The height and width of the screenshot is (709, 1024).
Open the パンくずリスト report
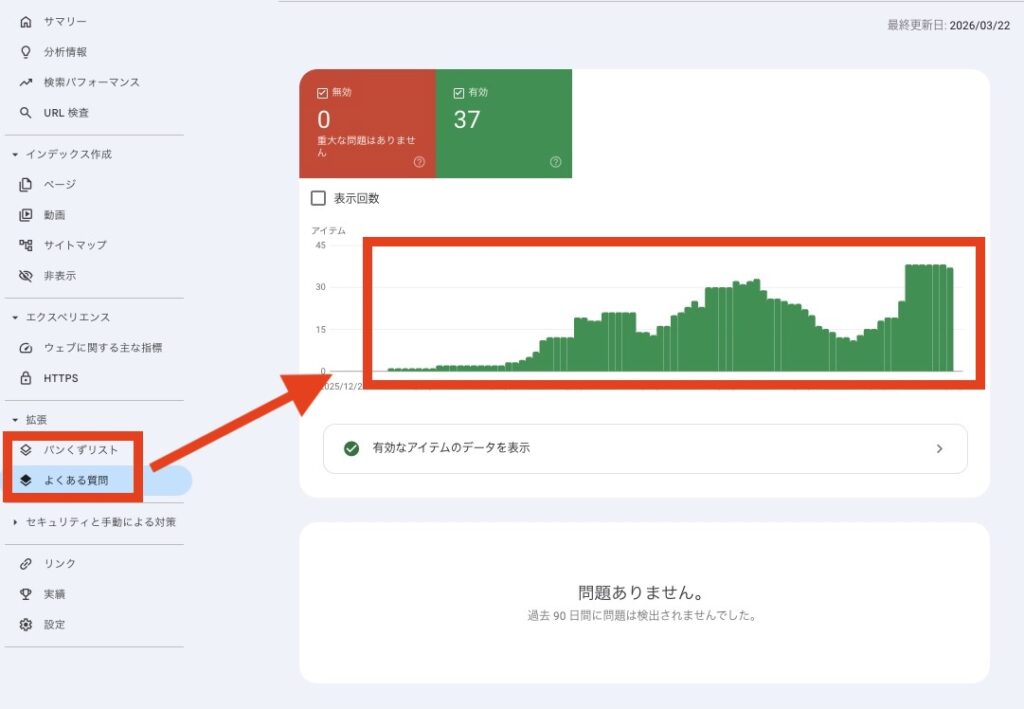point(80,450)
